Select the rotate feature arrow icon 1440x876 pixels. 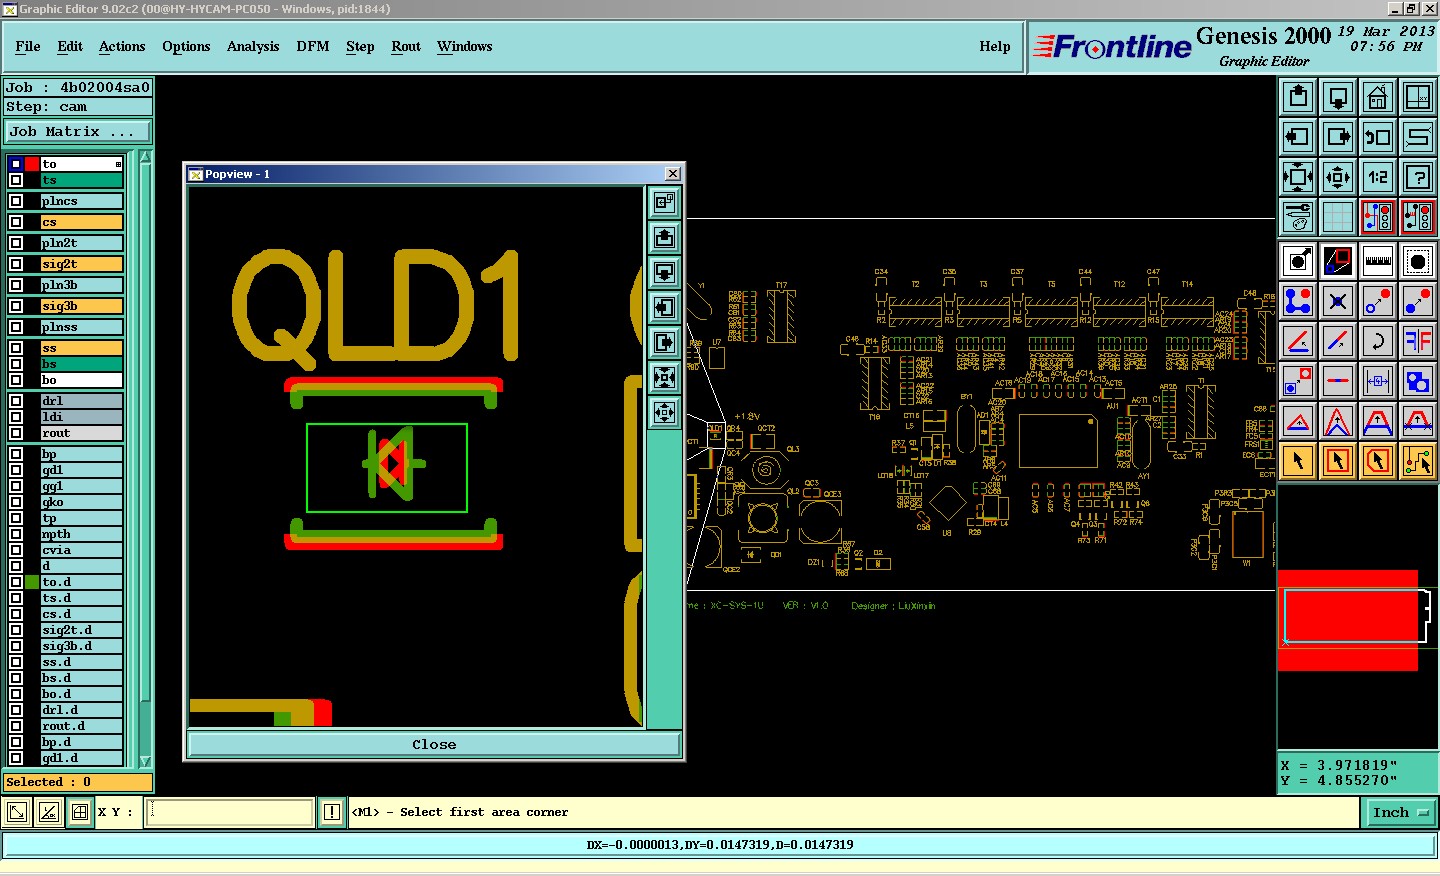[x=1378, y=341]
